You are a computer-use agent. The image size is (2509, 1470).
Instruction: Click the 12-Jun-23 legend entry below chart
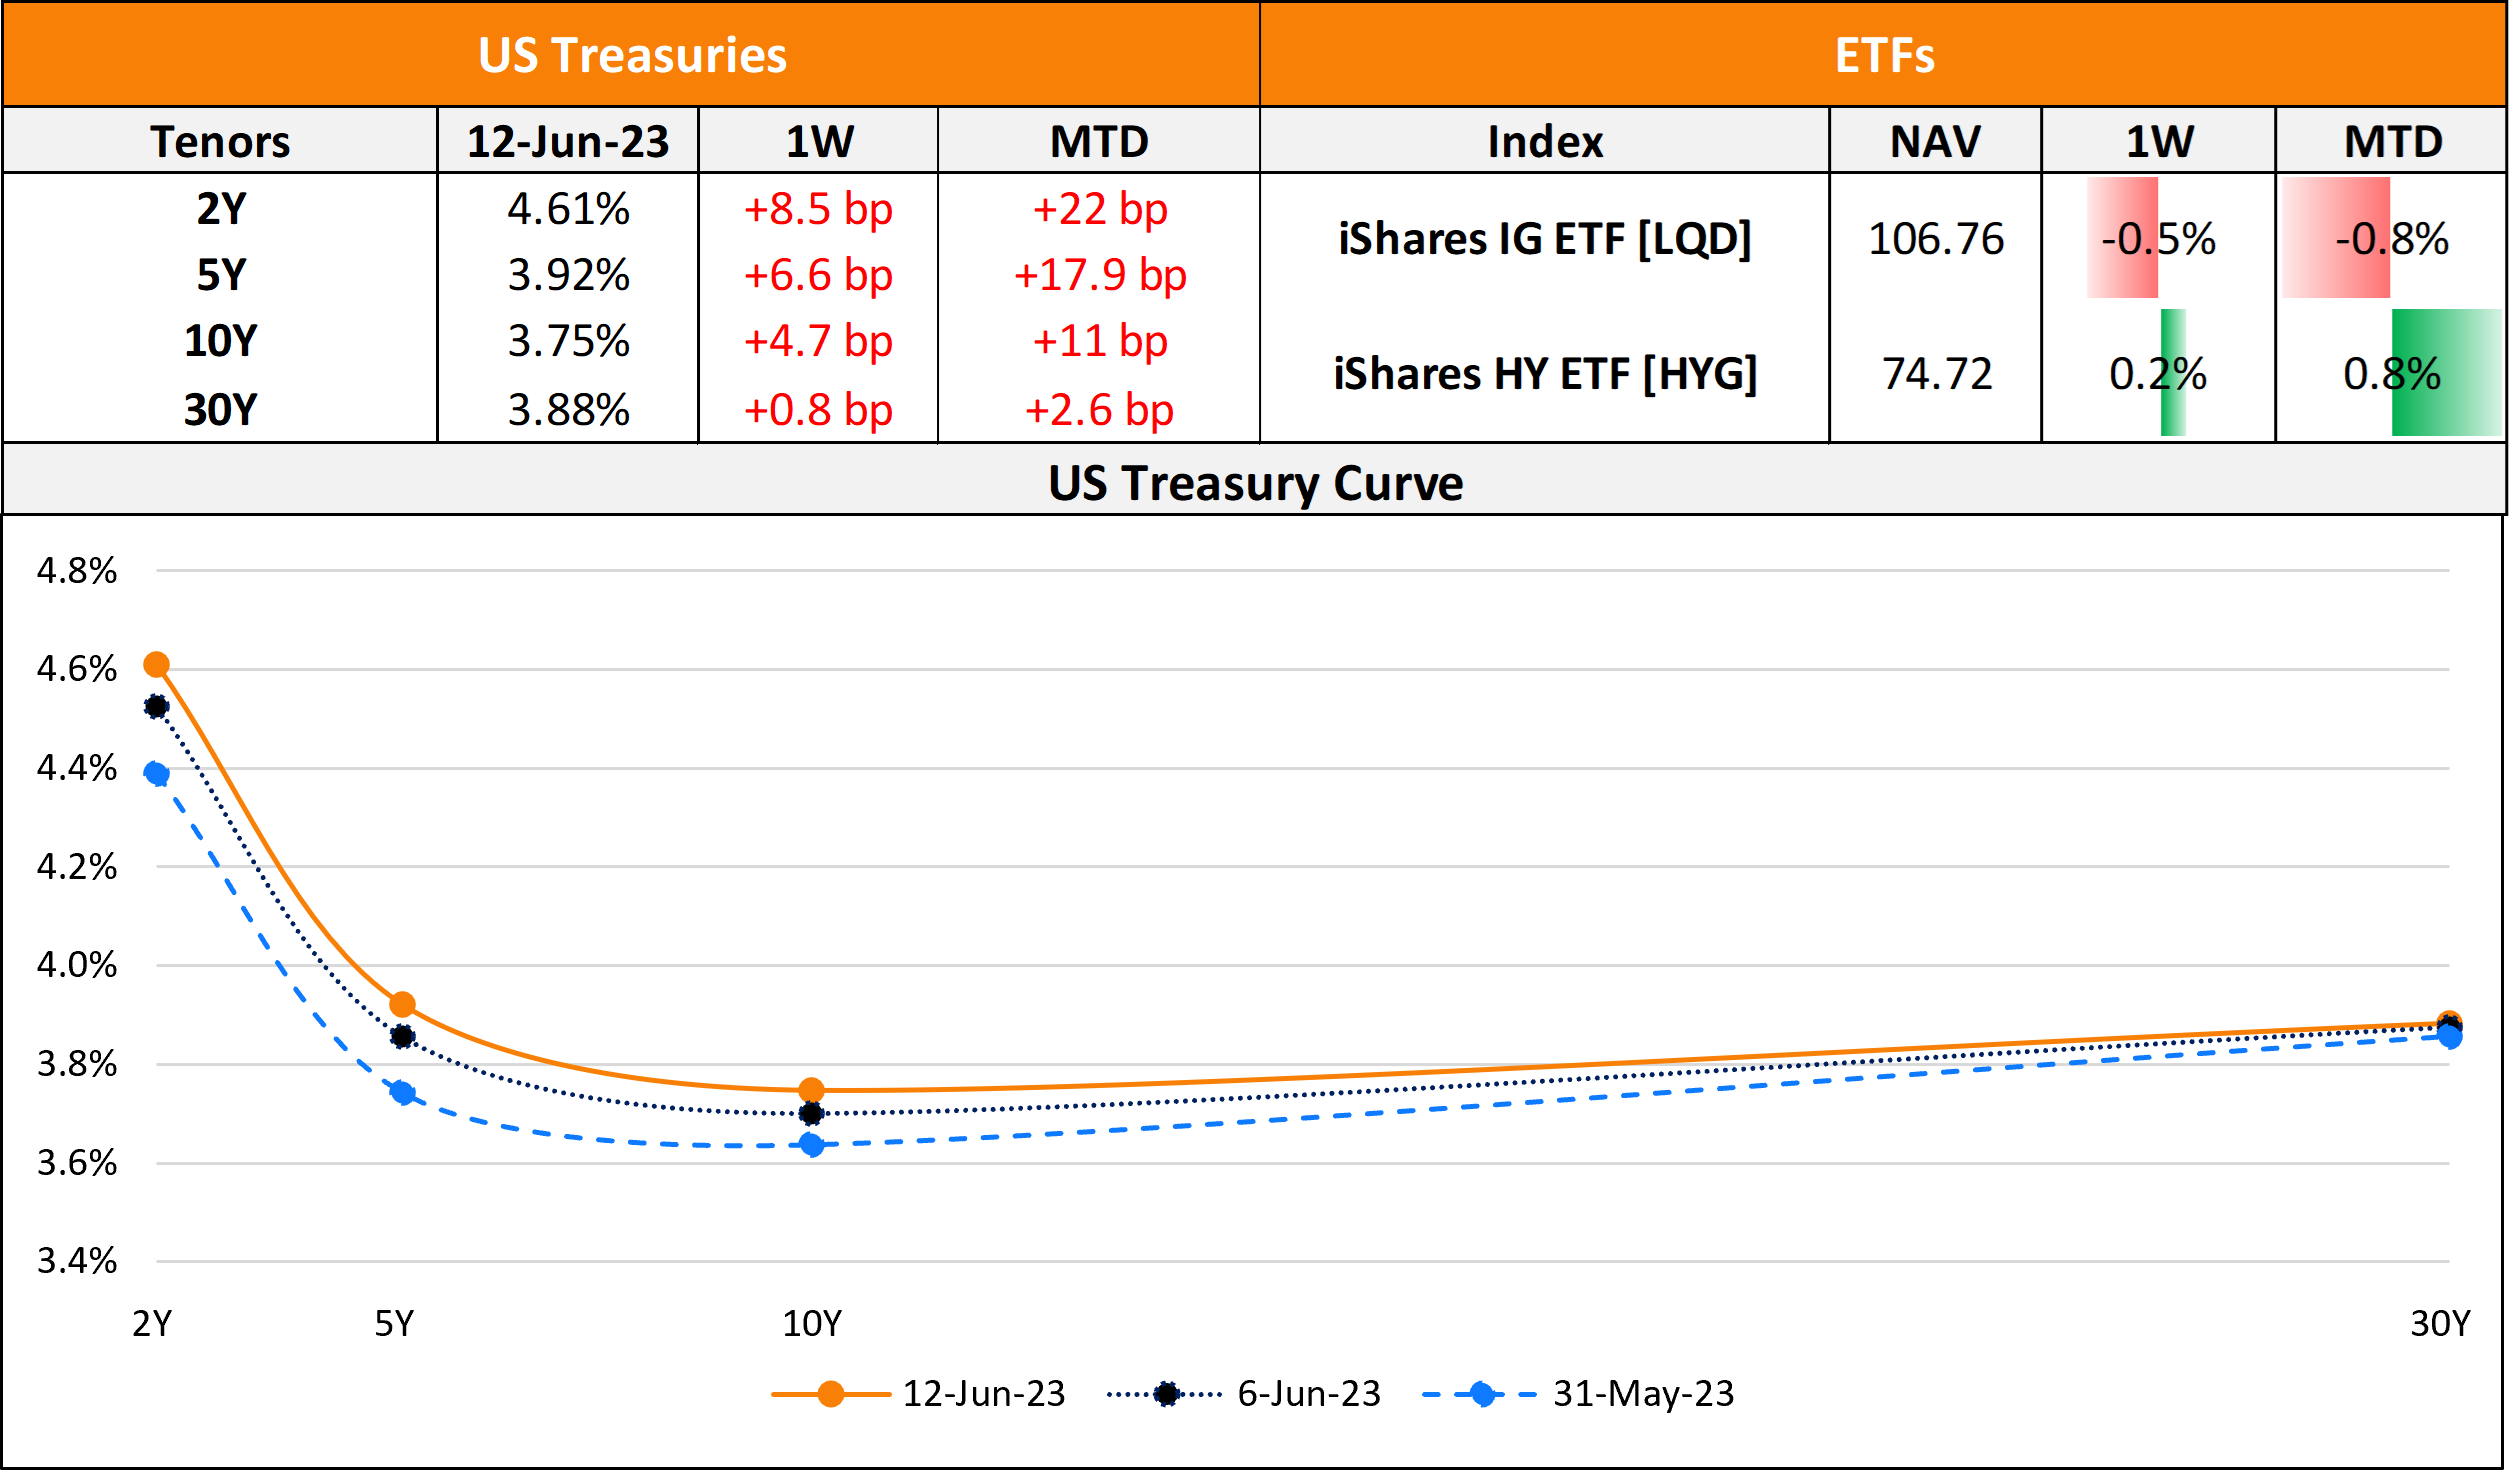(x=918, y=1394)
